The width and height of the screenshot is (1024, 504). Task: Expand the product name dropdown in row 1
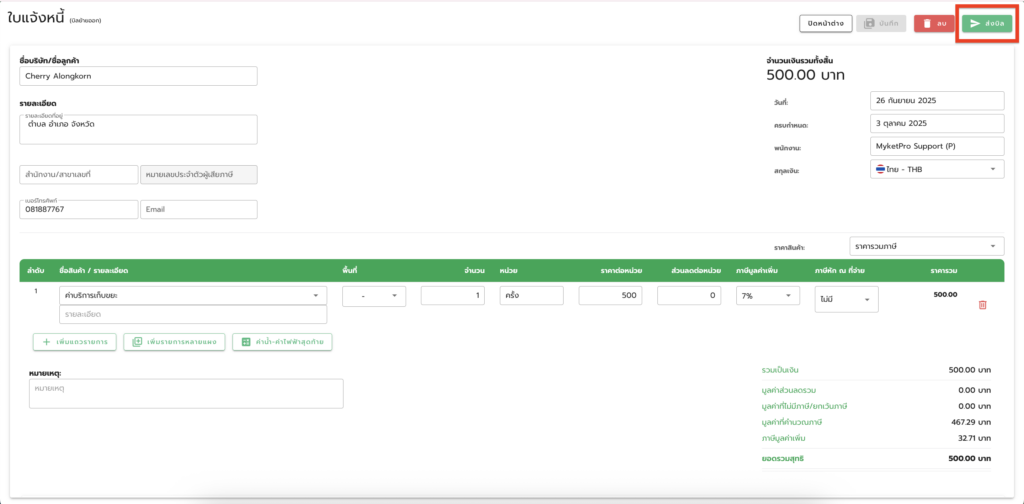coord(193,296)
